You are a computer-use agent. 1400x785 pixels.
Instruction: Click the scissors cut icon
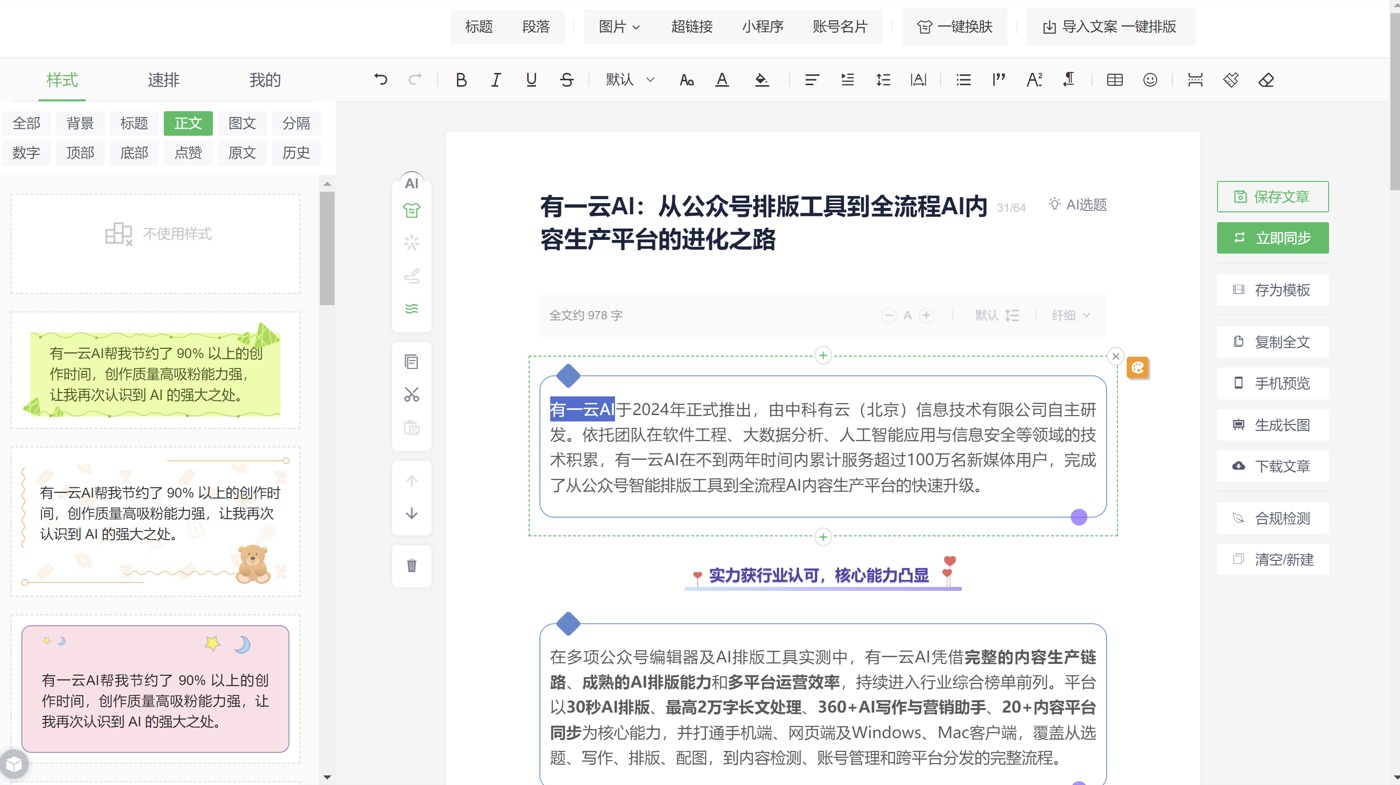(411, 395)
